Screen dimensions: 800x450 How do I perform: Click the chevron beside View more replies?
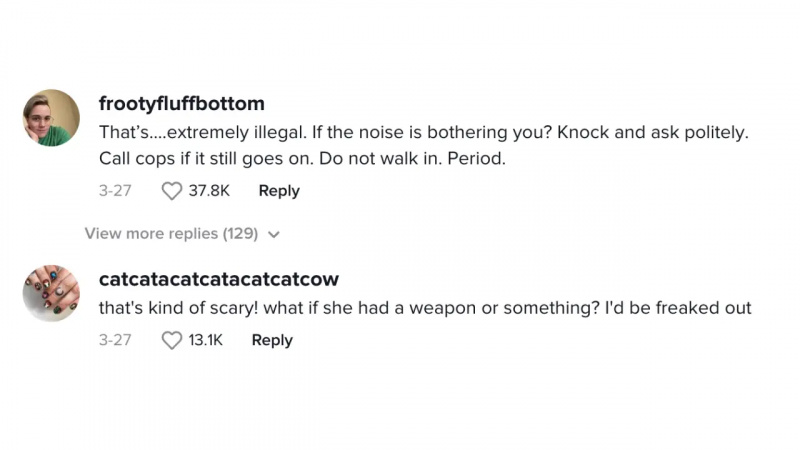click(274, 235)
